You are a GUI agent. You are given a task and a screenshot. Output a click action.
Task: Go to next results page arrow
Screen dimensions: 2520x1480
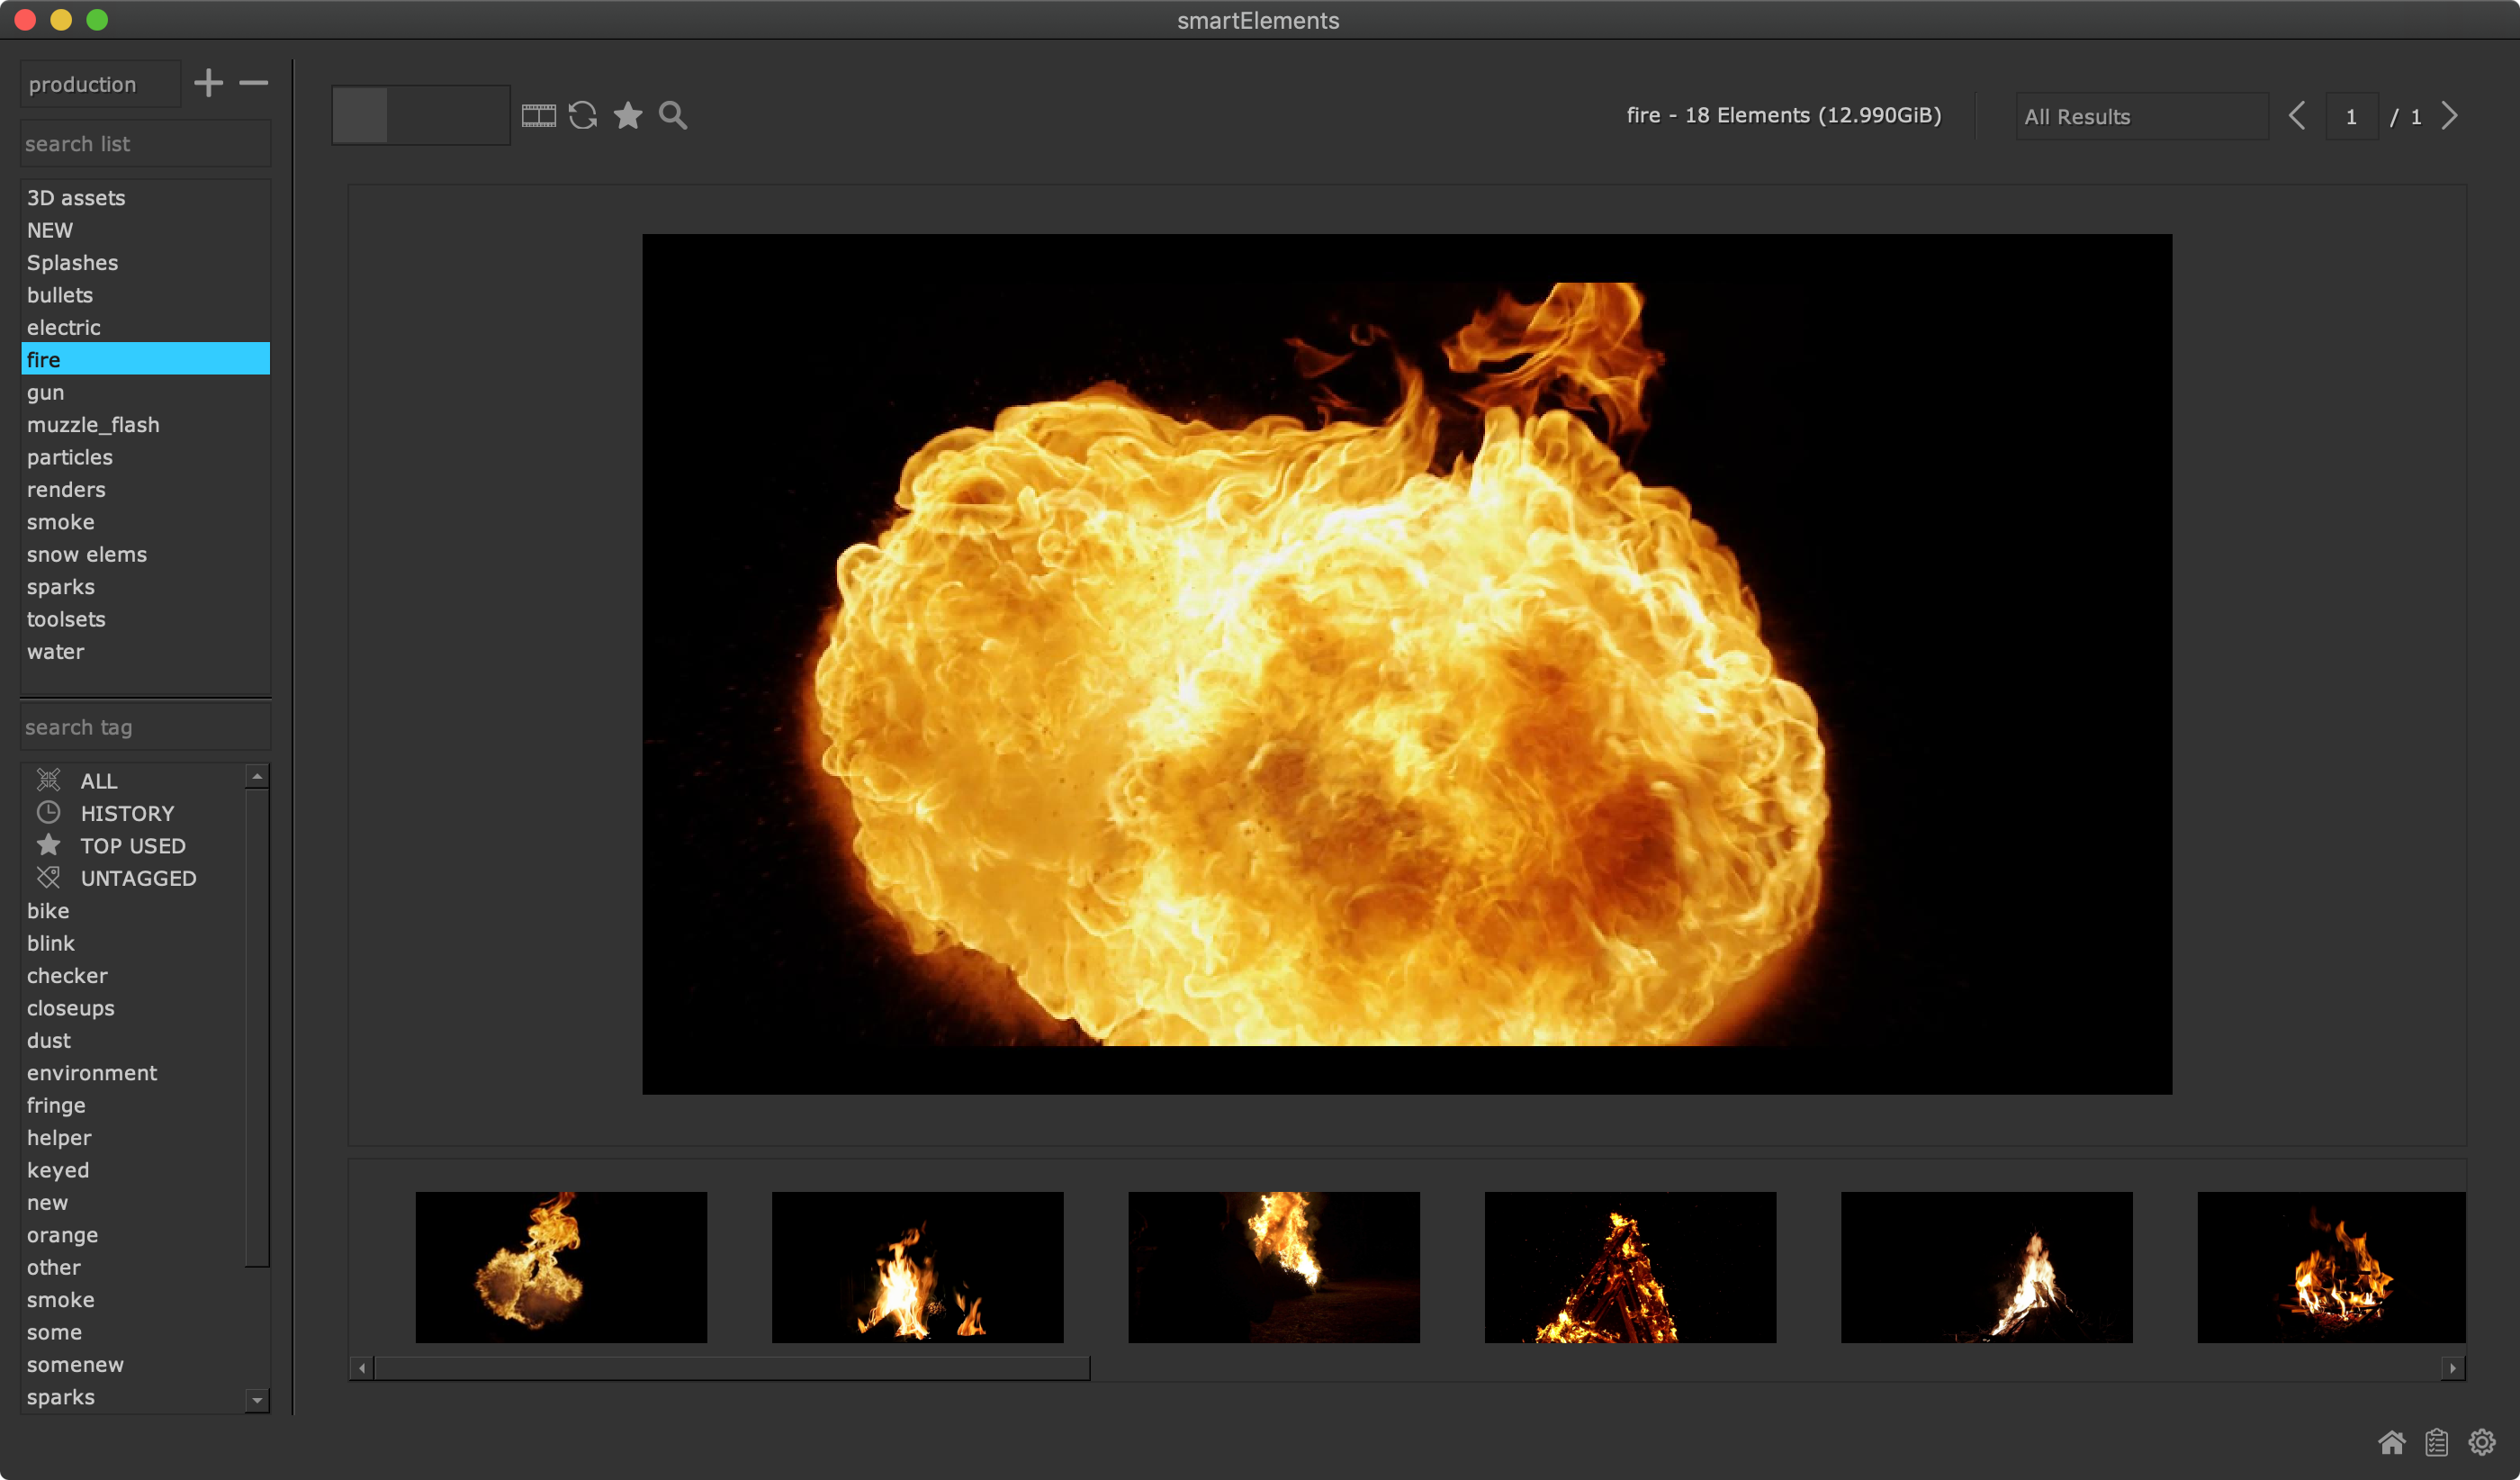[2449, 116]
